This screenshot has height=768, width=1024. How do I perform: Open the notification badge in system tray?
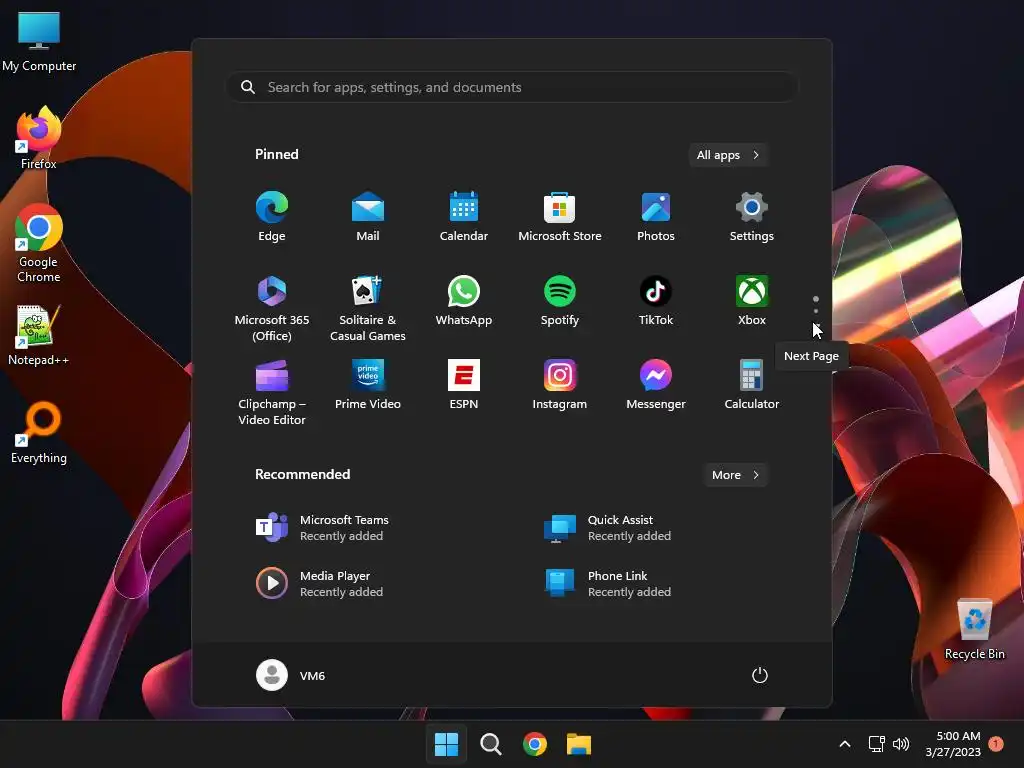[996, 744]
